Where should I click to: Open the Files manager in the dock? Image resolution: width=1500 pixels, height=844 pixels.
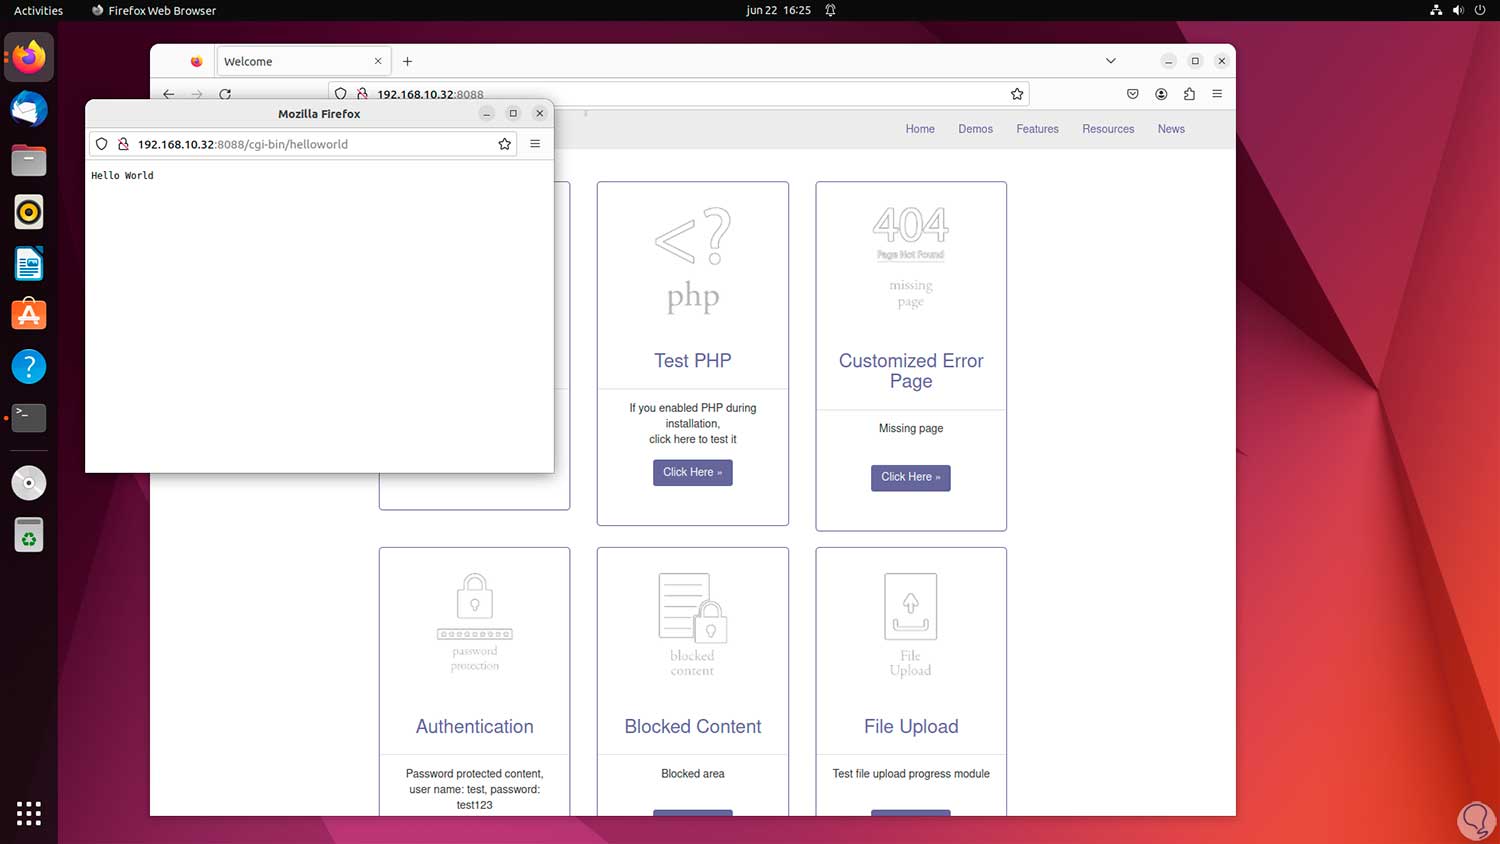[x=29, y=160]
